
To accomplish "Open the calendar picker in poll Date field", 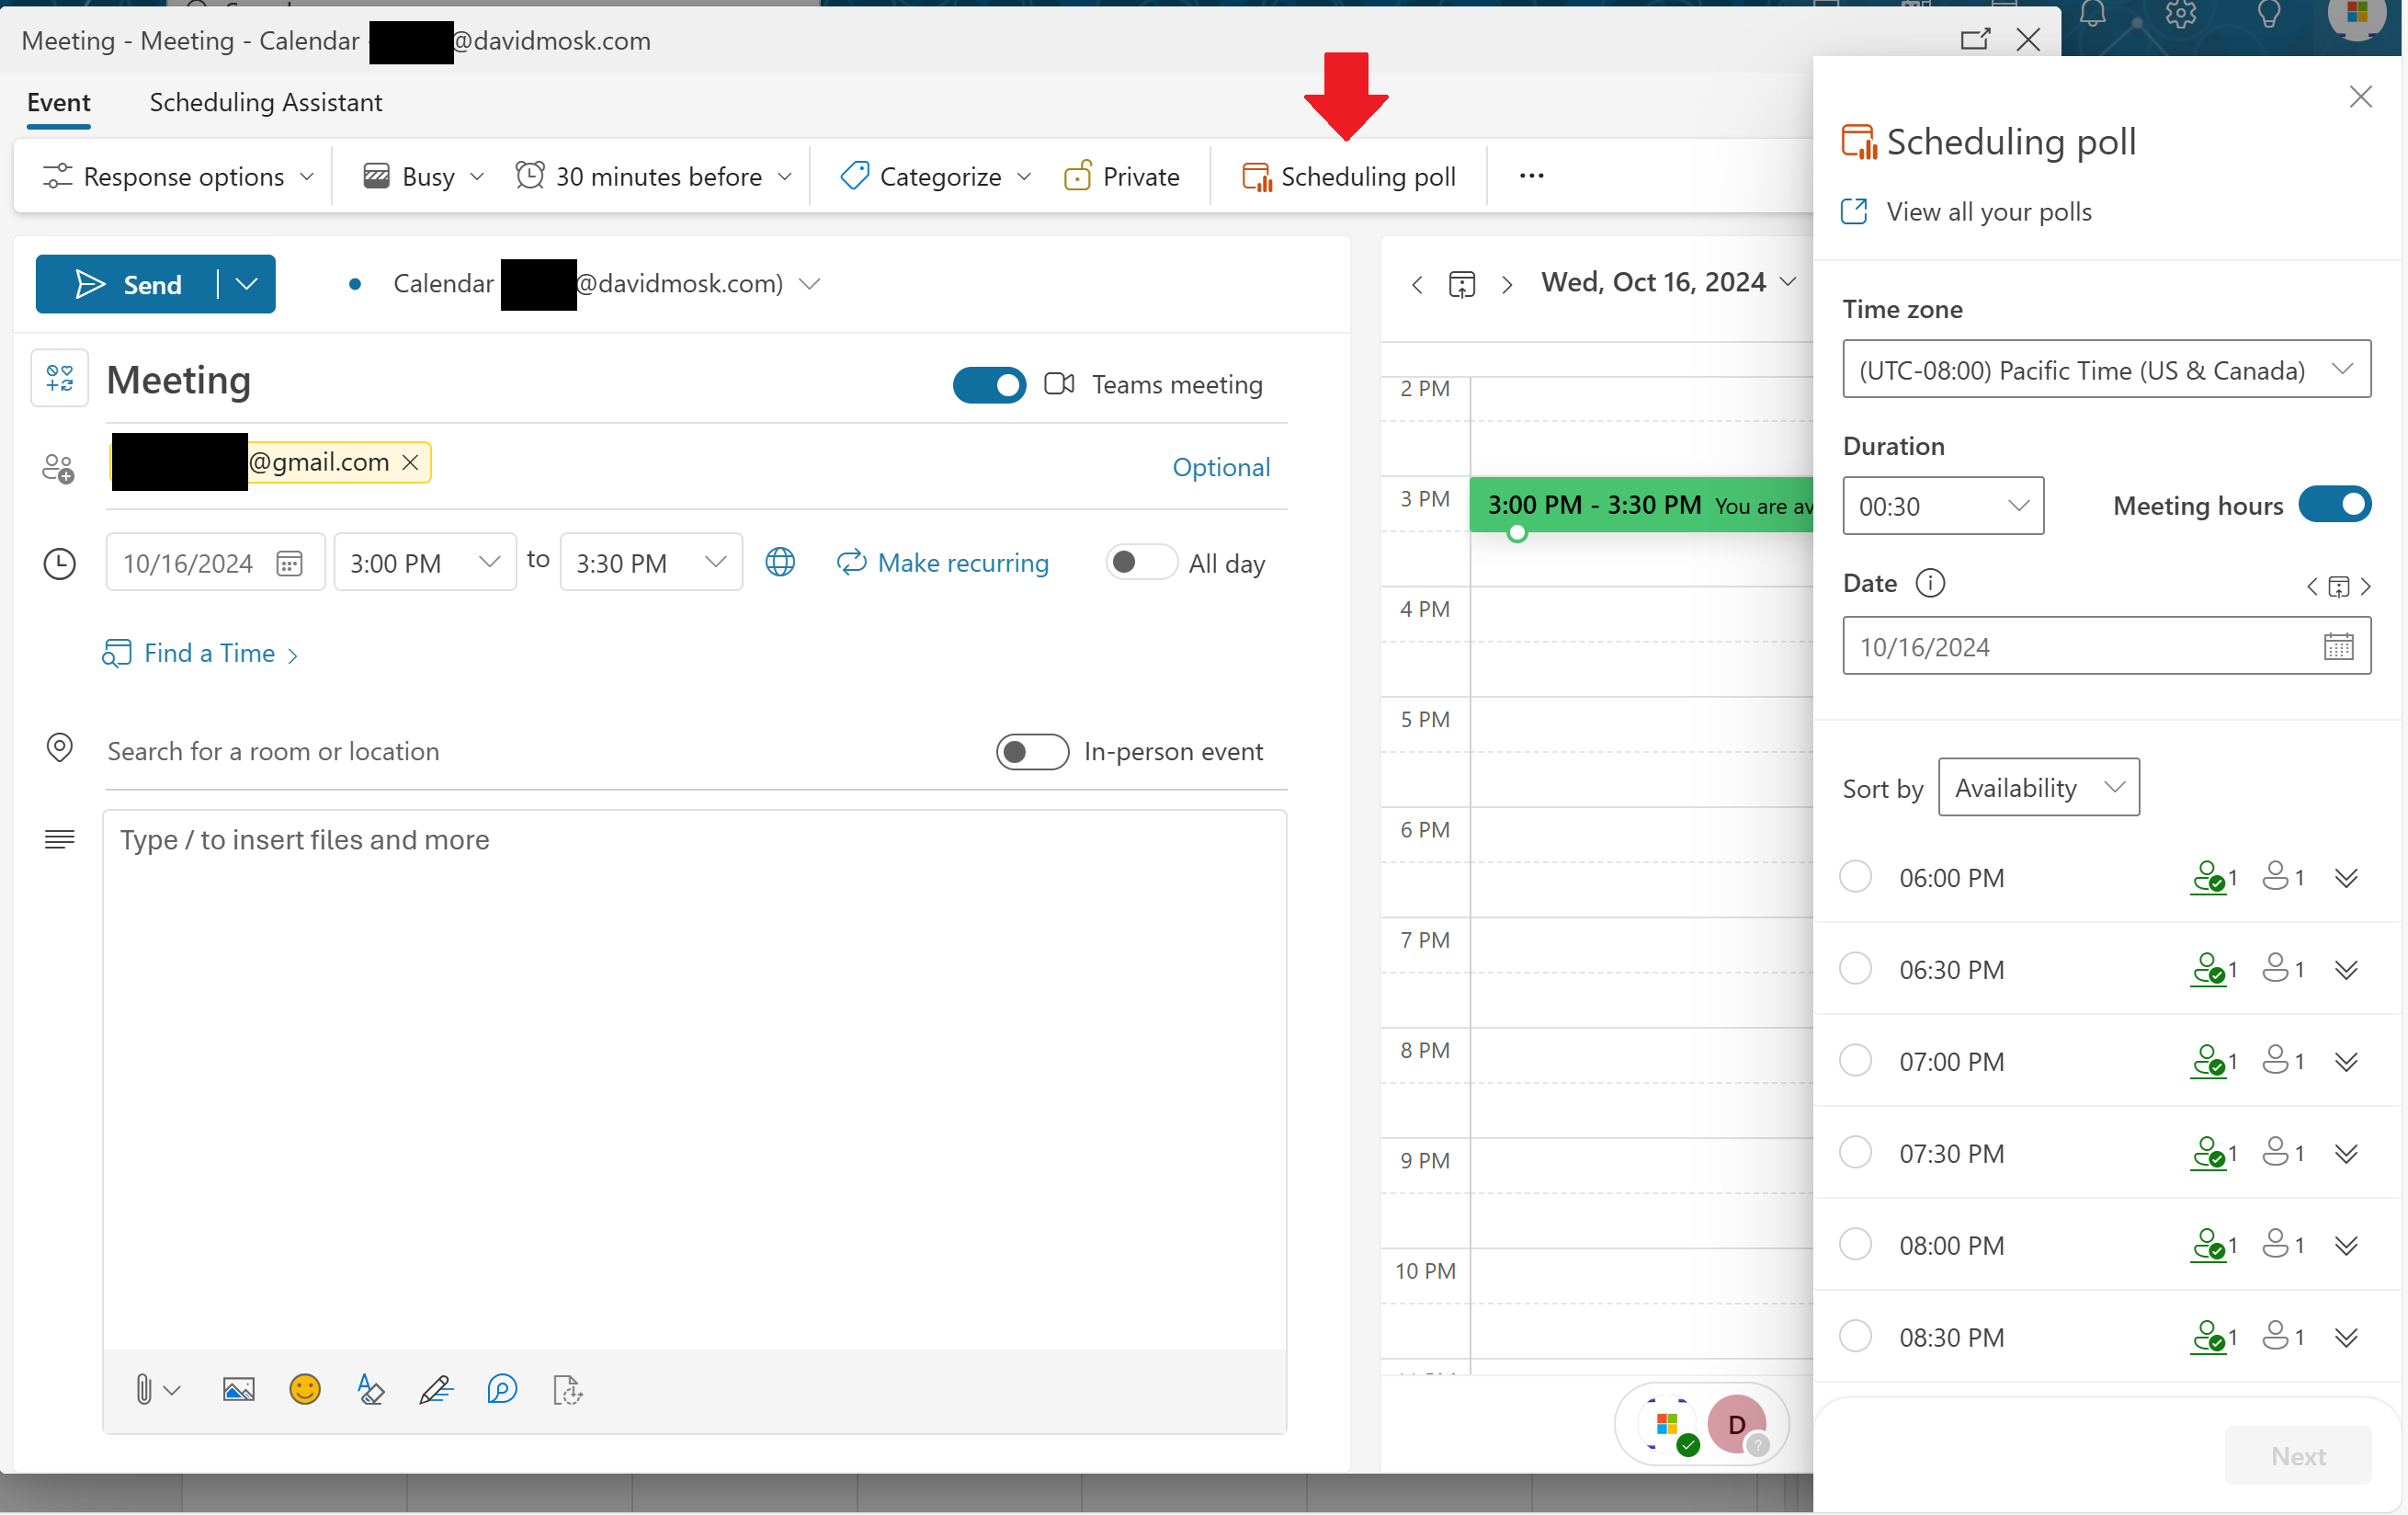I will pos(2338,646).
